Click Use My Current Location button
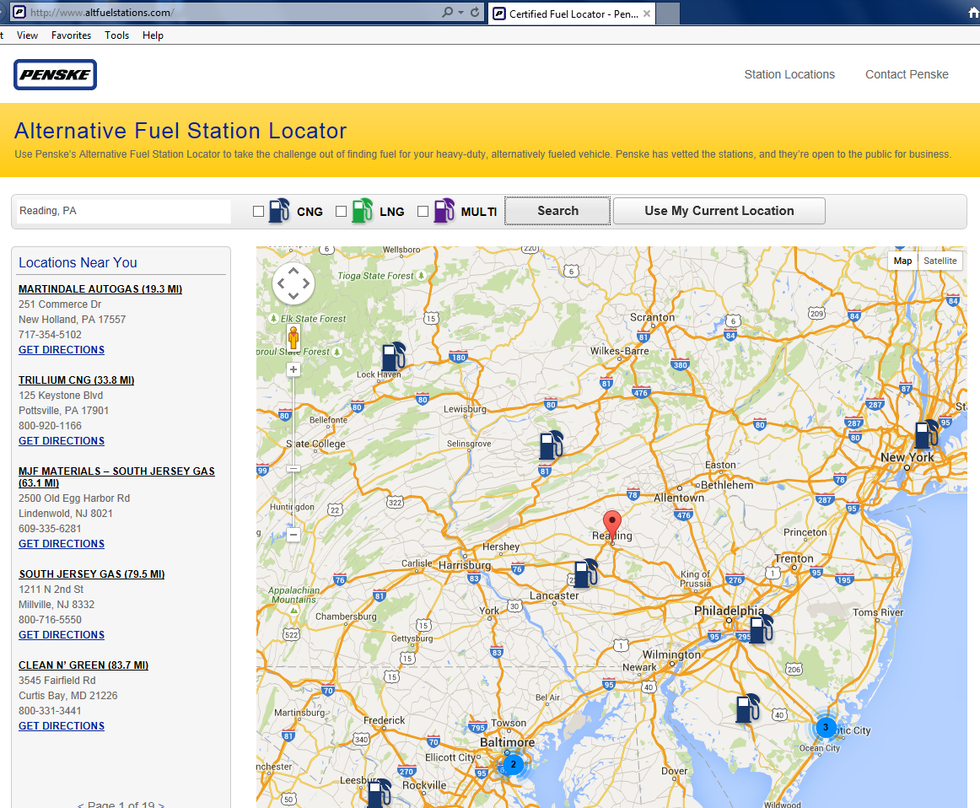 (719, 211)
